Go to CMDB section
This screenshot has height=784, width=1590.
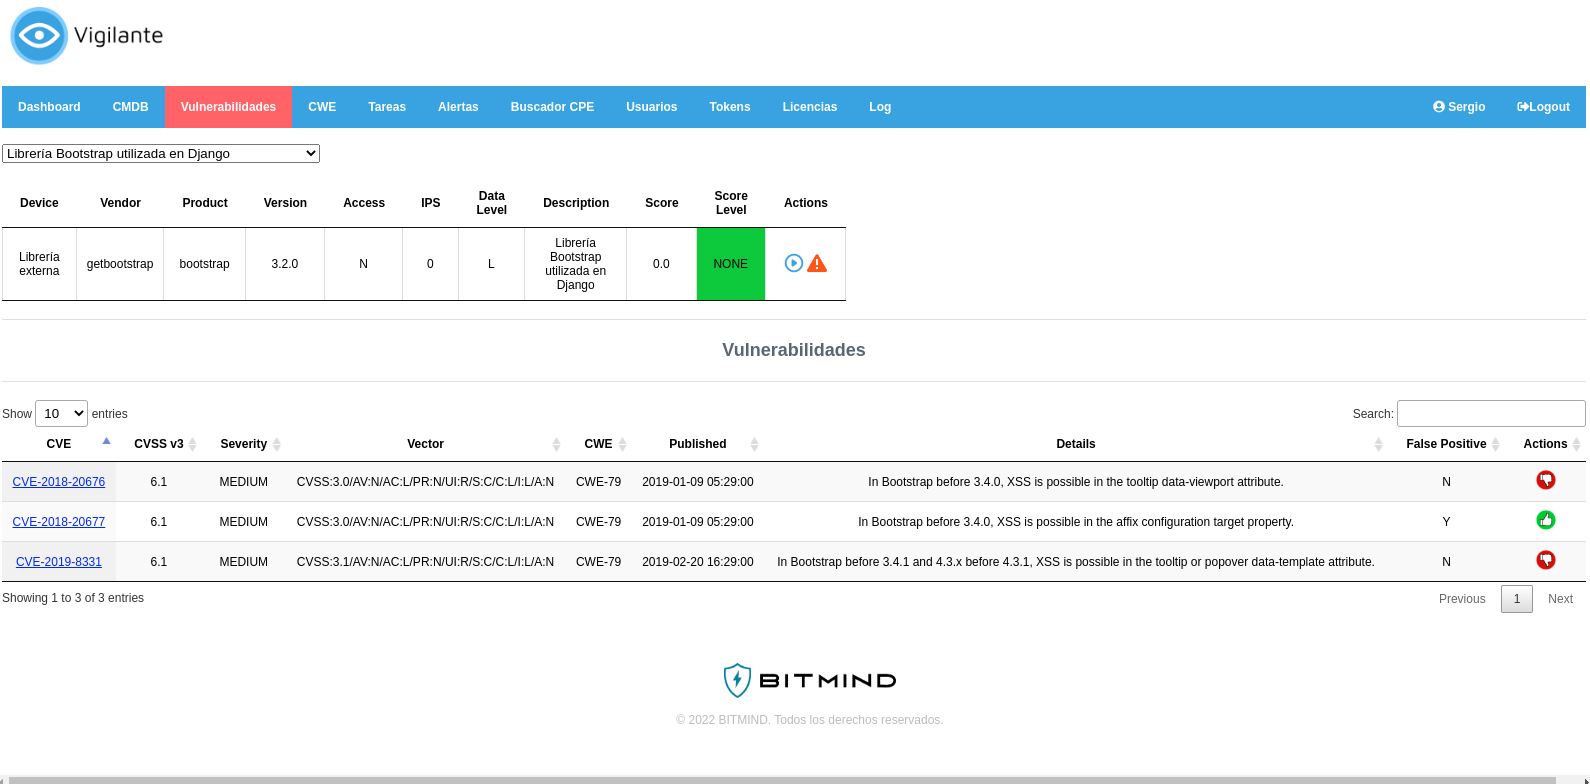[130, 107]
